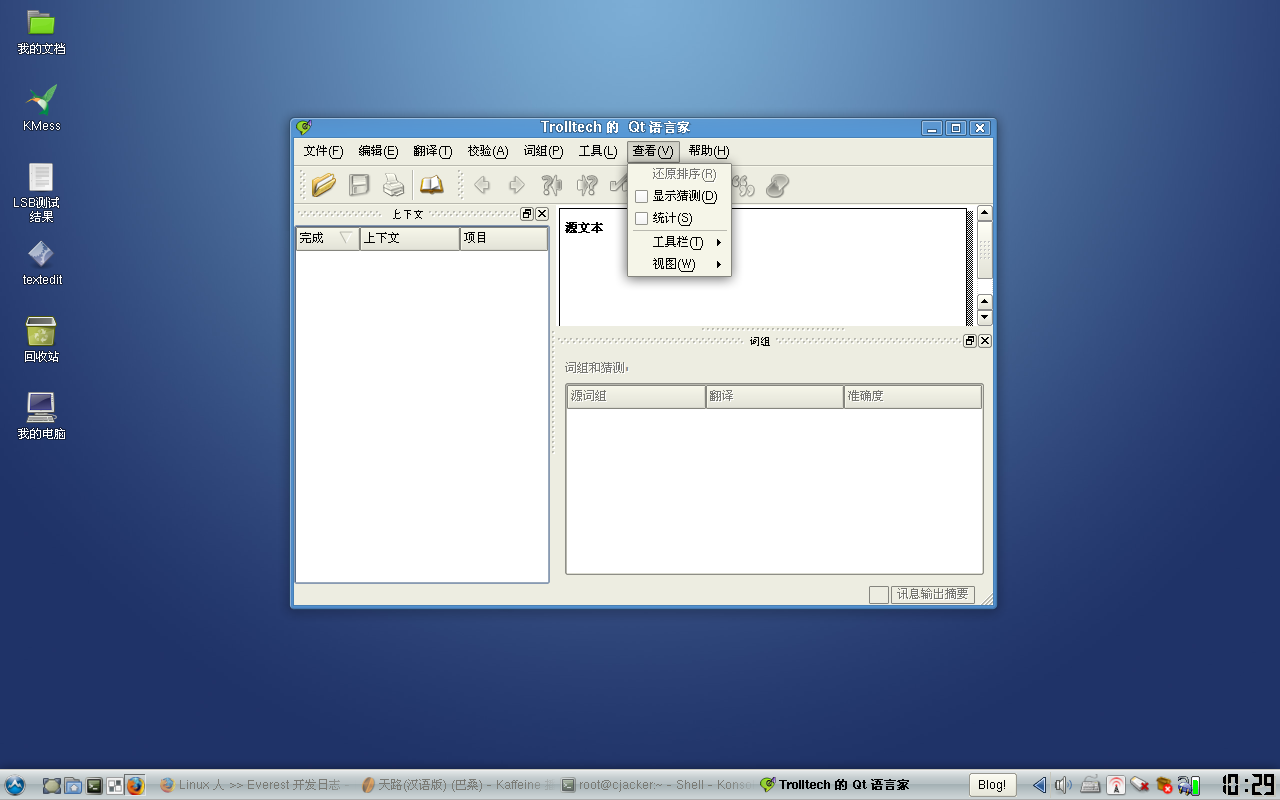
Task: Open 帮助(H) menu
Action: click(x=709, y=151)
